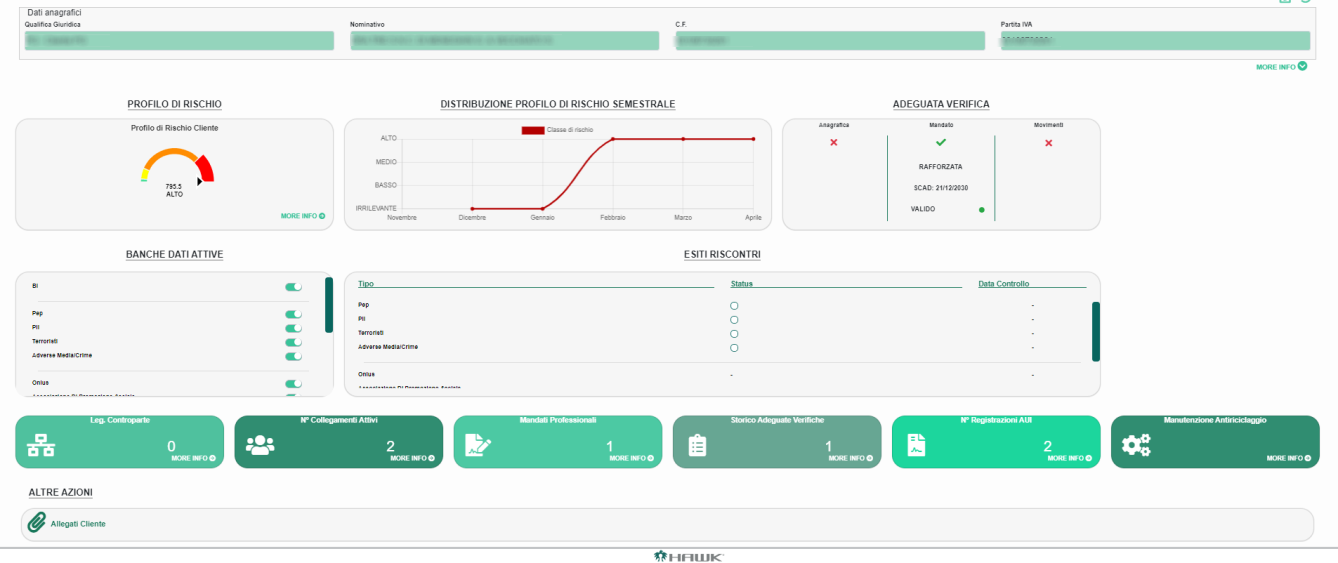1338x563 pixels.
Task: Expand MORE INFO under Dati anagrafici
Action: (1281, 67)
